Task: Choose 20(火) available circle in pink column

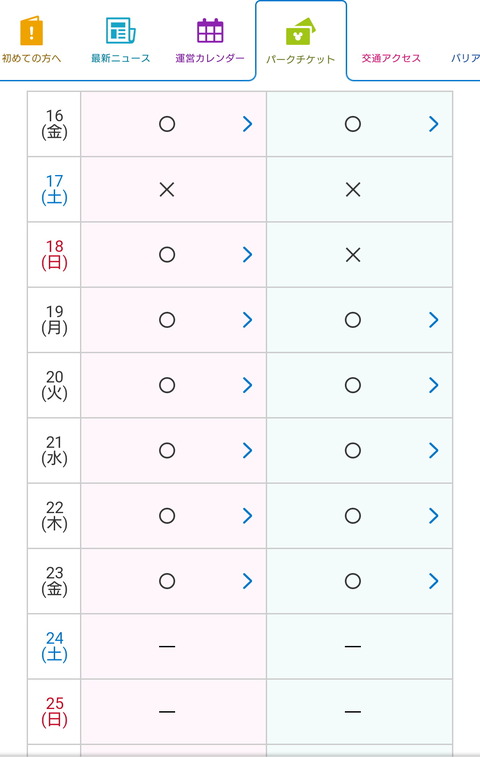Action: point(167,385)
